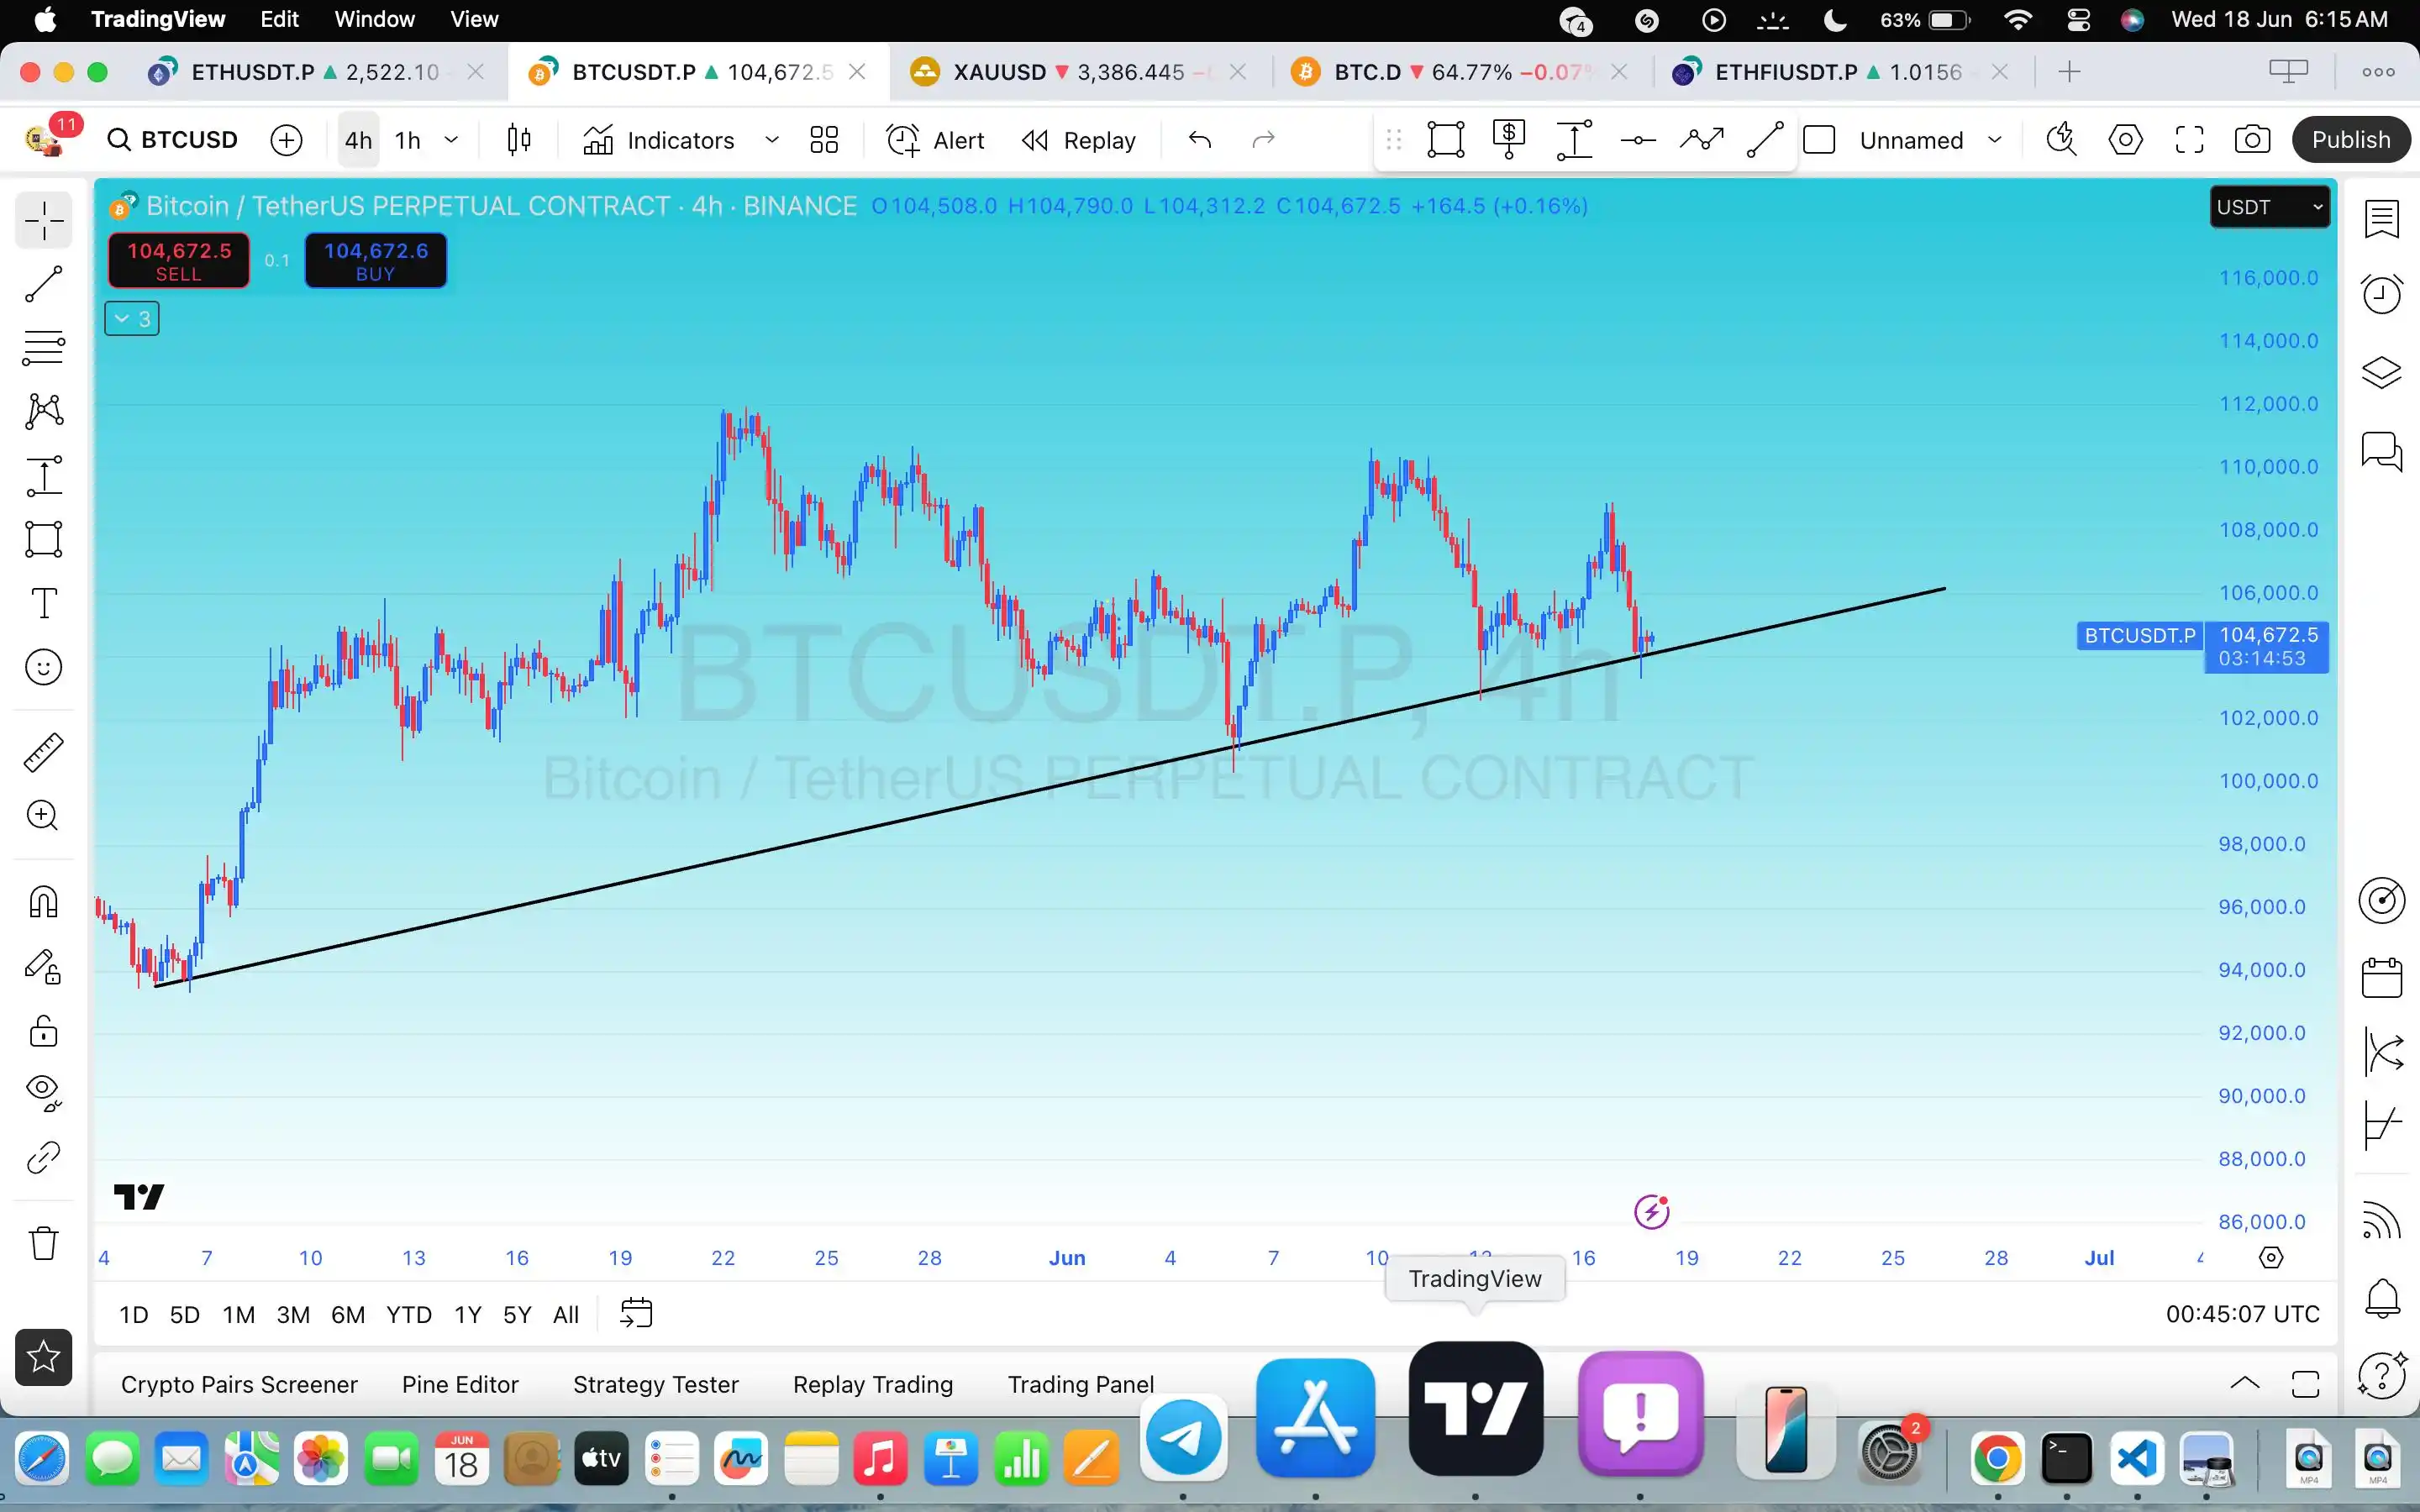Open the Indicators dialog
This screenshot has width=2420, height=1512.
659,140
